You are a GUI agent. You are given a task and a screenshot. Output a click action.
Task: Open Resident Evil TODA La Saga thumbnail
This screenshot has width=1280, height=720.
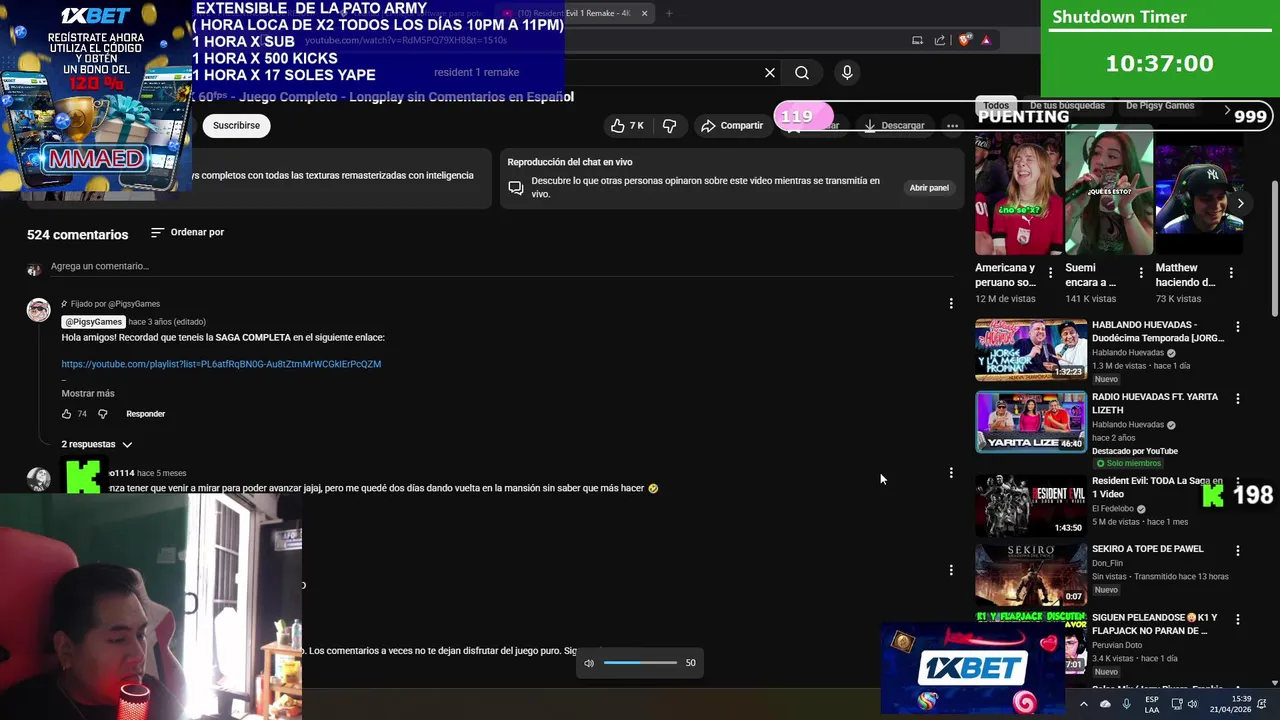coord(1031,505)
